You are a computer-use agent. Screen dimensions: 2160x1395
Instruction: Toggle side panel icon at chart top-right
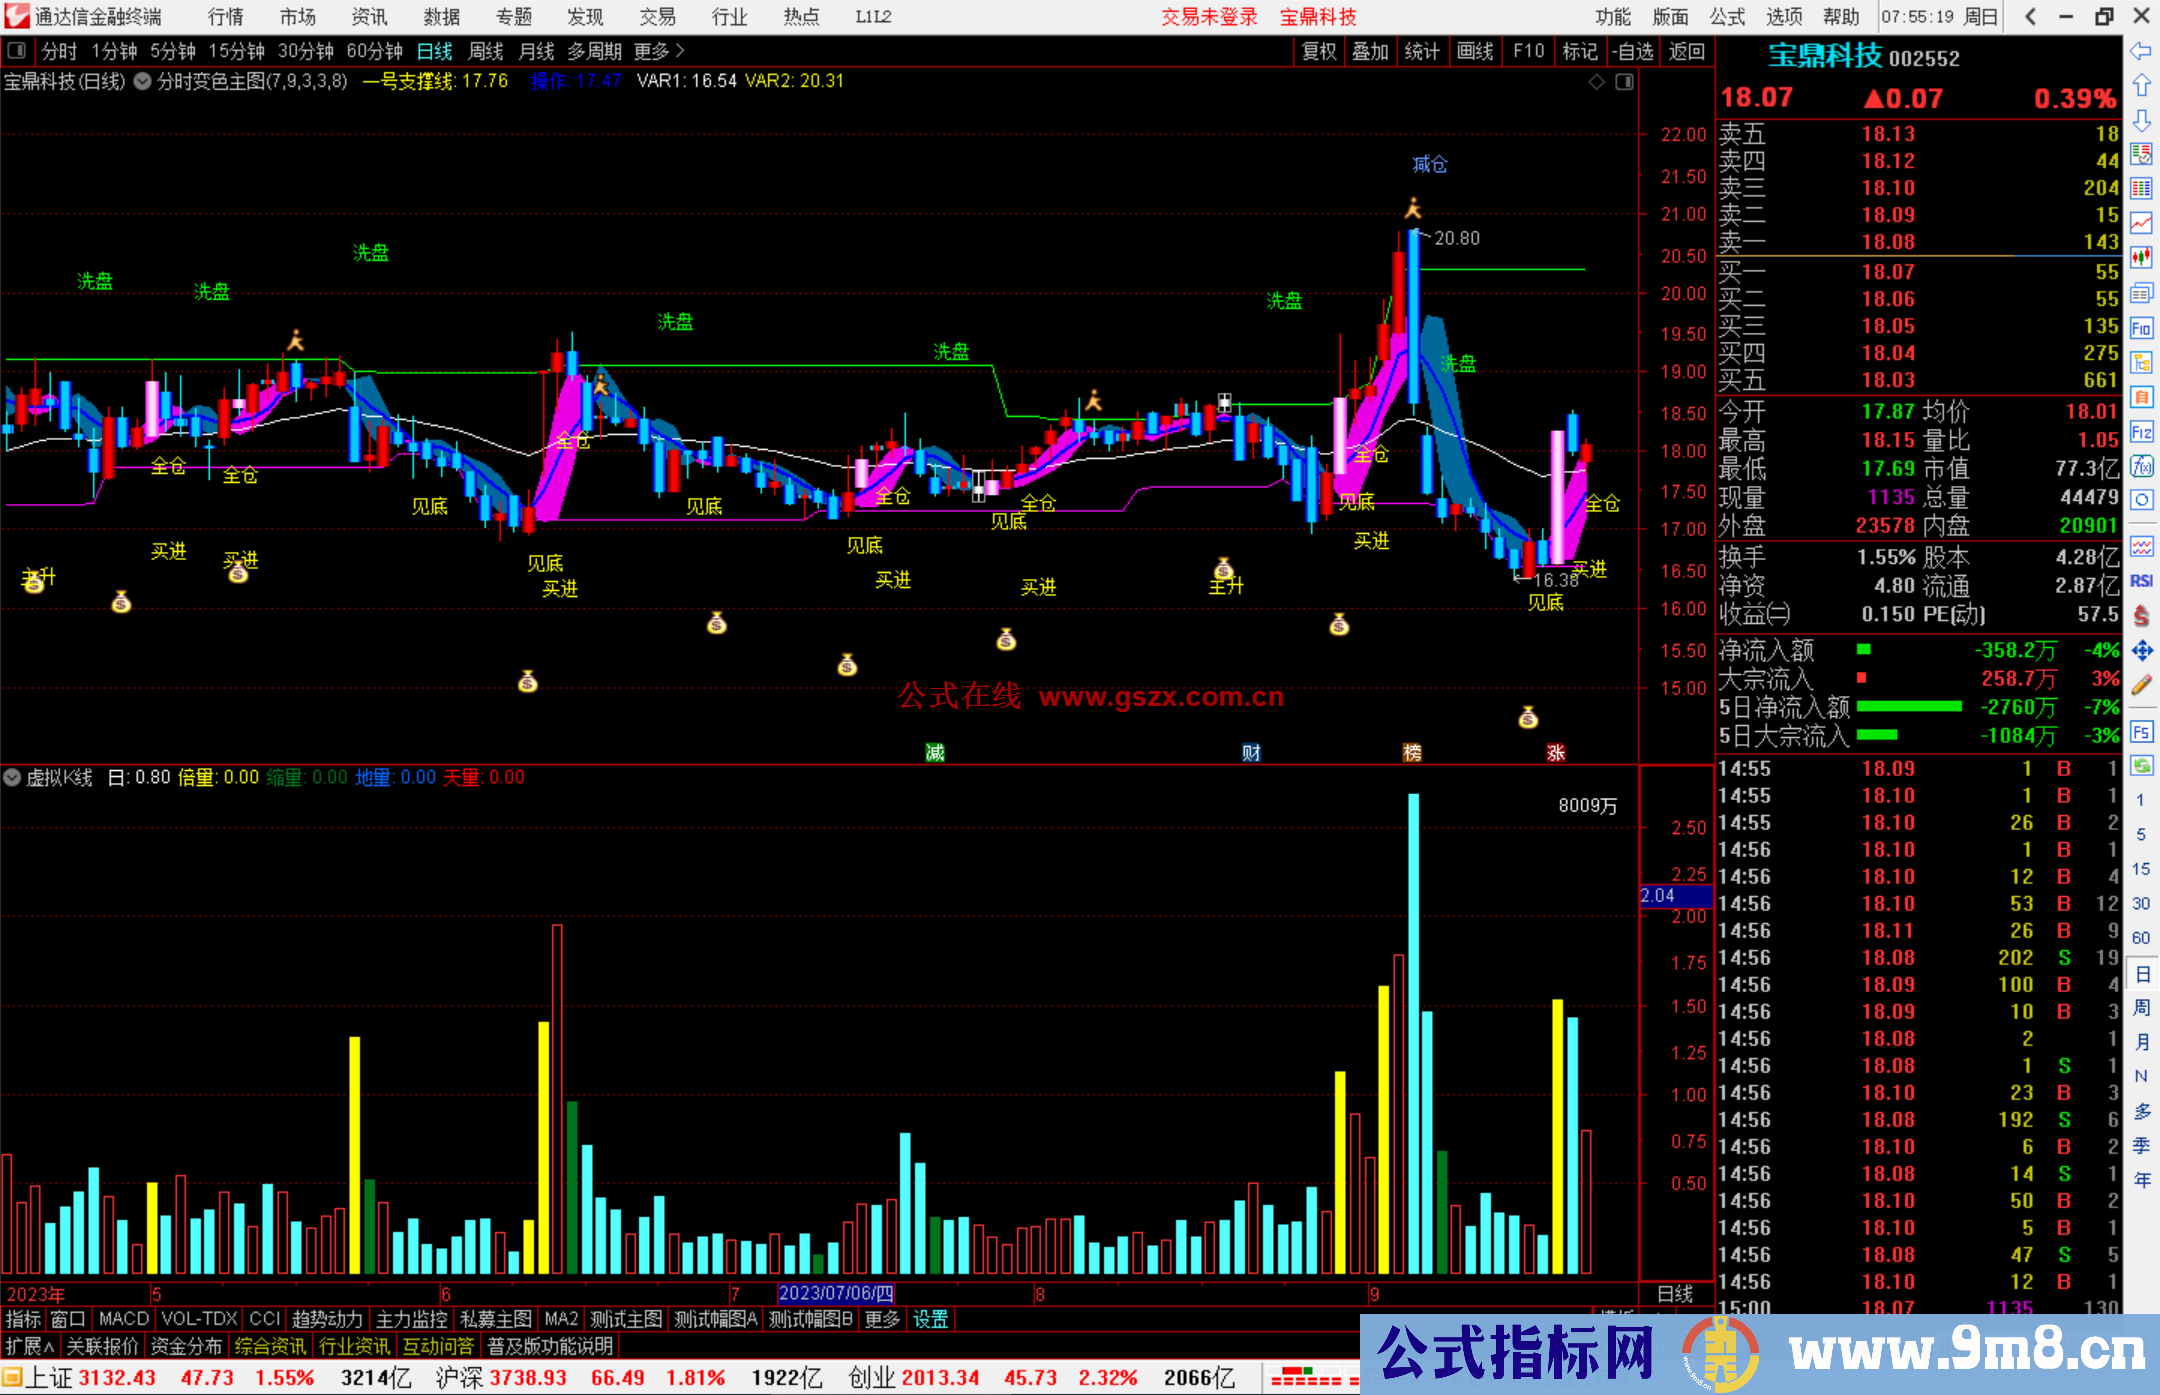[x=1625, y=82]
